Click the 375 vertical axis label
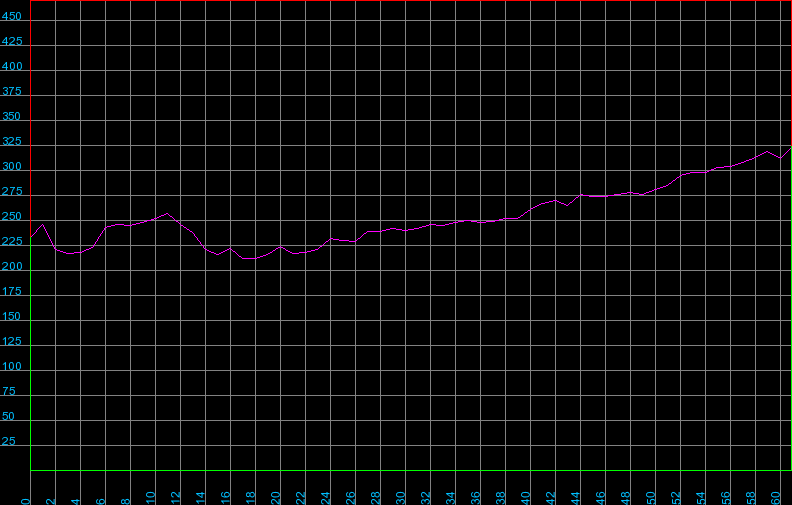Viewport: 792px width, 505px height. pos(12,91)
